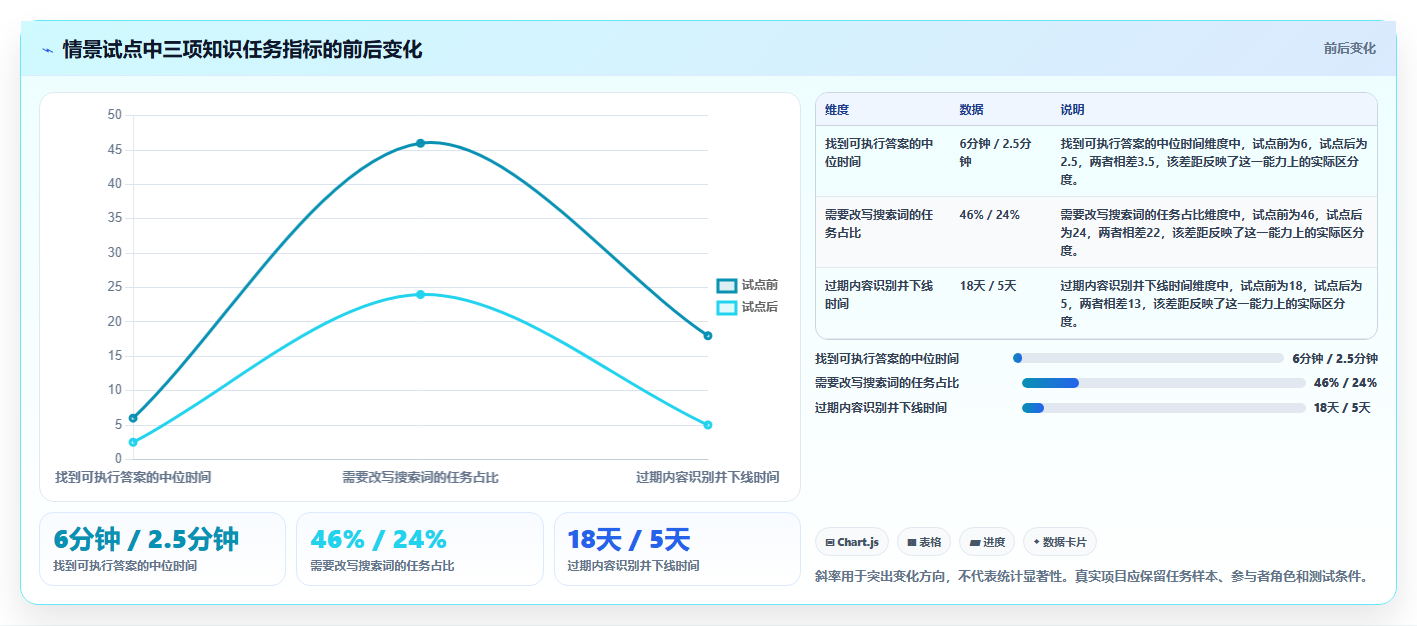Select the Chart.js tag
The width and height of the screenshot is (1417, 626).
pyautogui.click(x=852, y=542)
